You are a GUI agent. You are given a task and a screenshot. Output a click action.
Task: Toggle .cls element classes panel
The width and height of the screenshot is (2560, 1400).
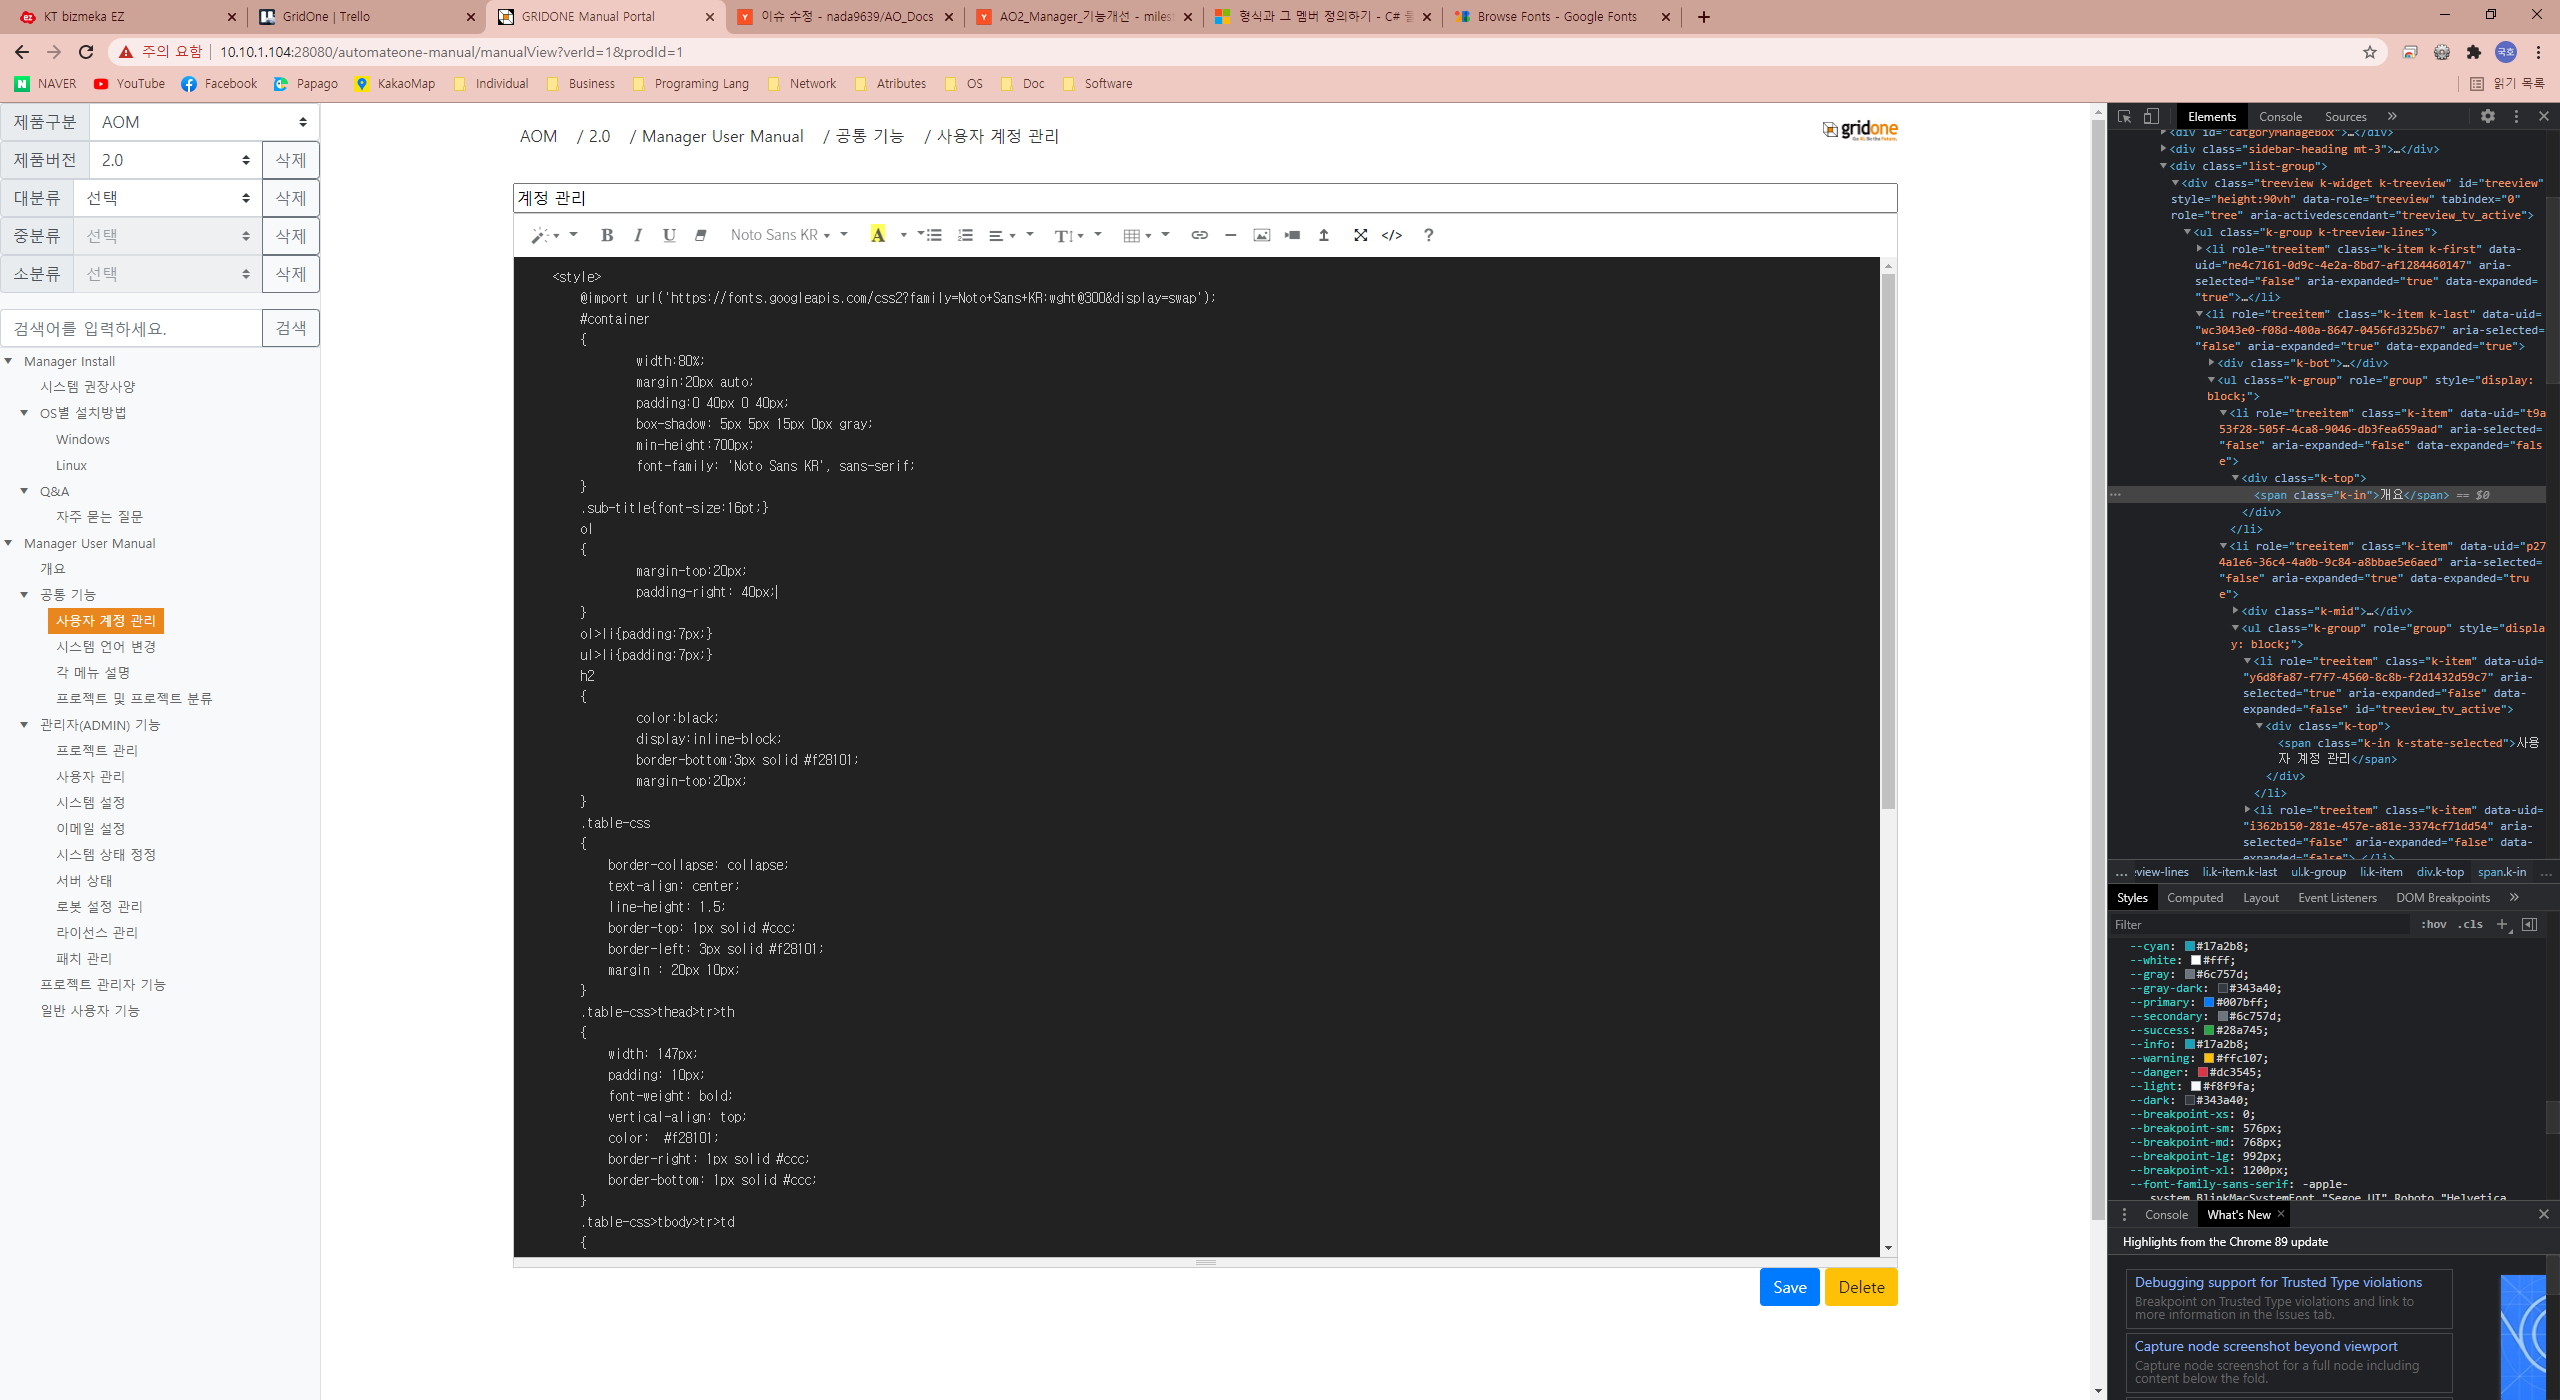[x=2472, y=924]
